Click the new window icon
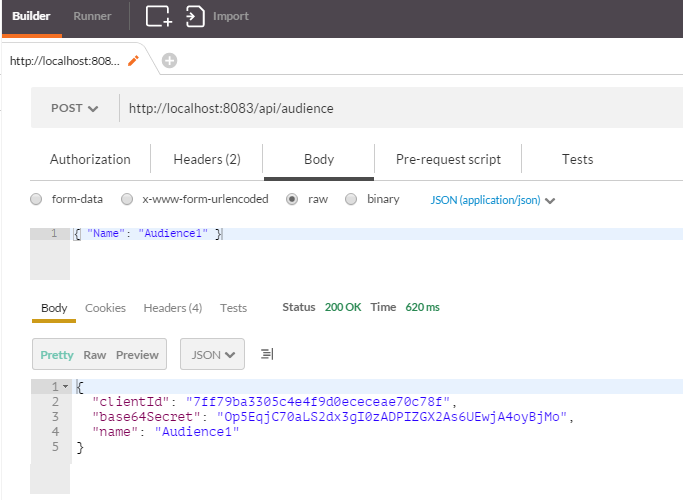The height and width of the screenshot is (500, 689). pyautogui.click(x=159, y=16)
